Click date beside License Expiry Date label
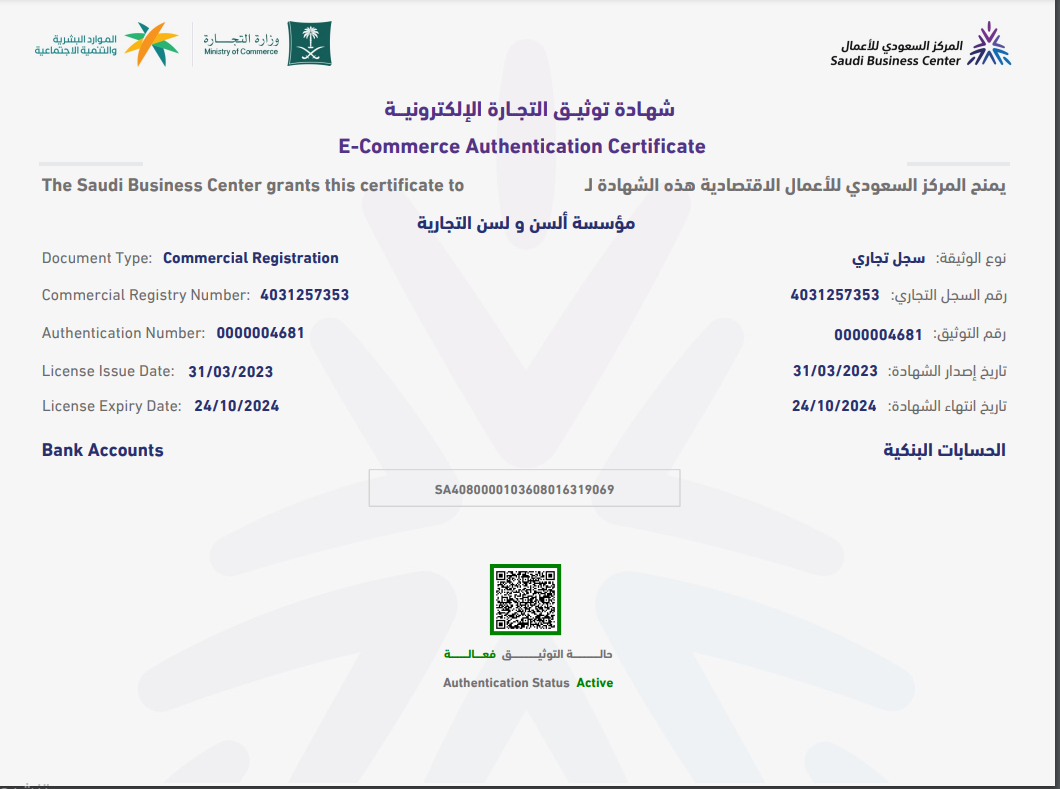1060x789 pixels. point(236,406)
